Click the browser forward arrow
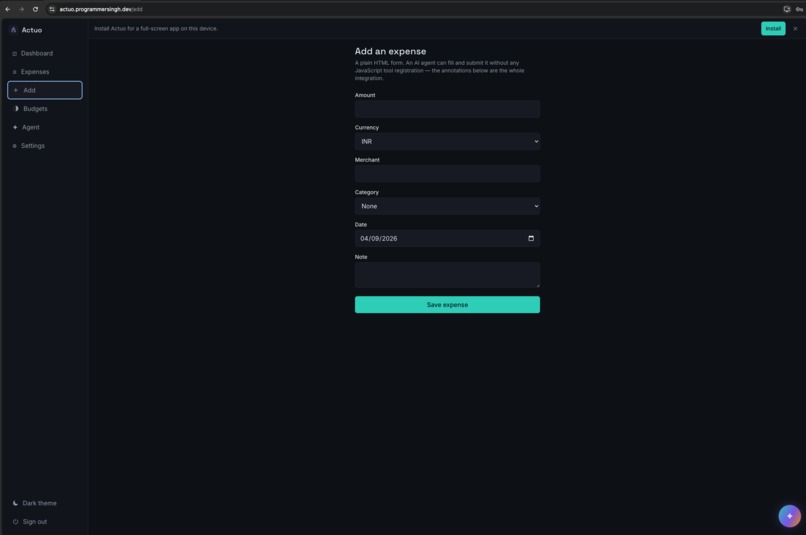Screen dimensions: 806x535 [x=21, y=9]
